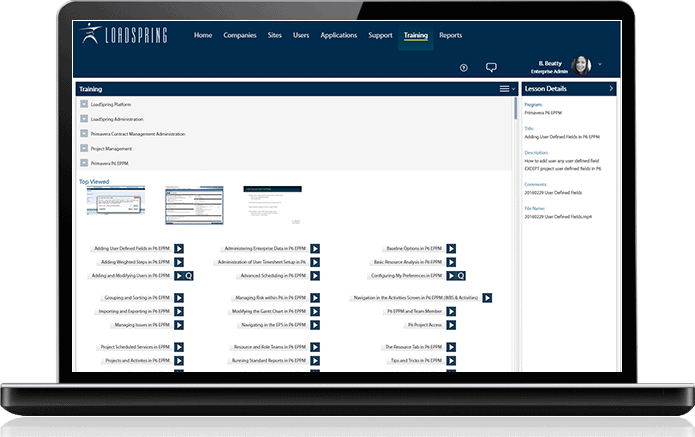Open the second Top Viewed thumbnail
This screenshot has height=437, width=695.
(x=194, y=205)
